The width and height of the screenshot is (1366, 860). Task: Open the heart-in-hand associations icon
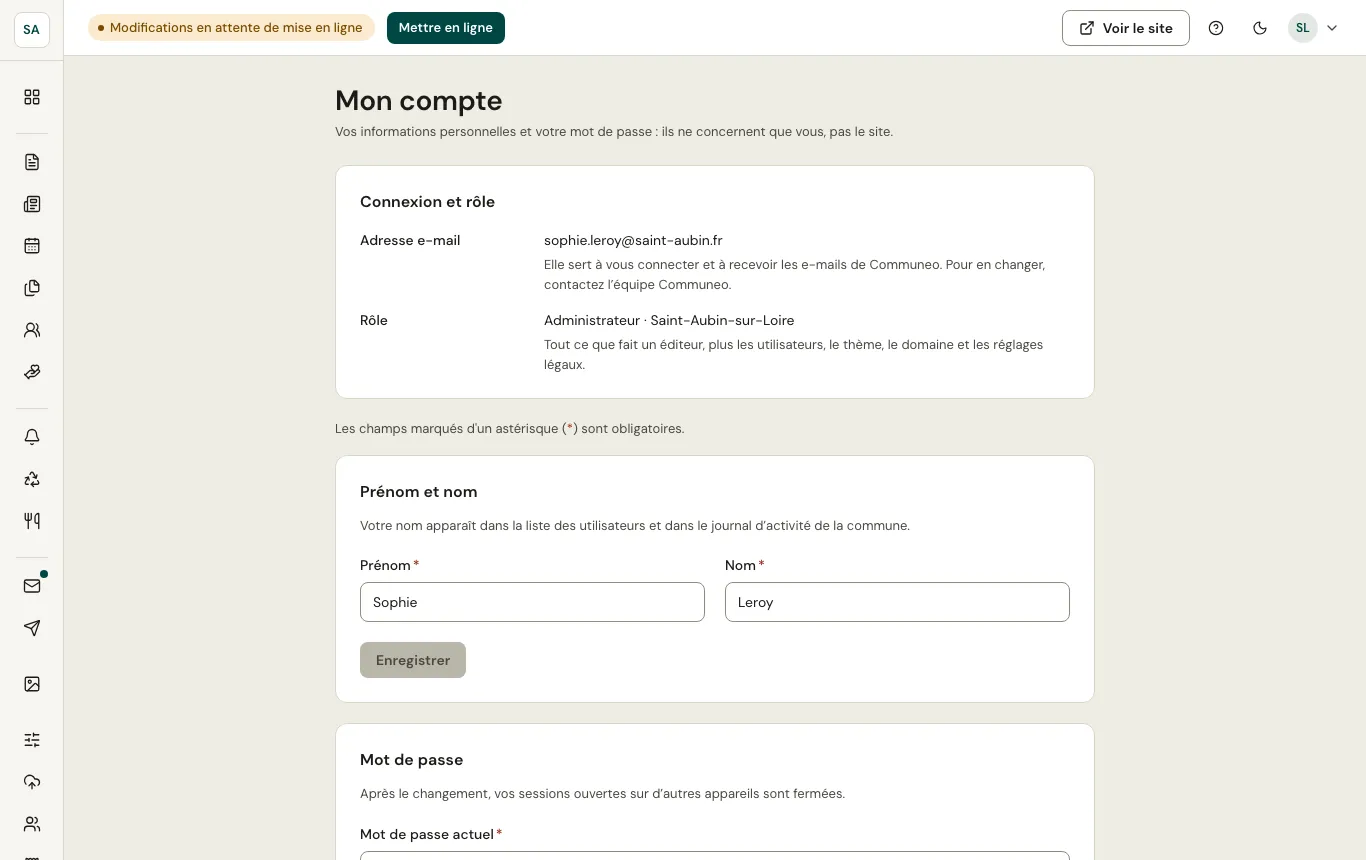click(32, 372)
